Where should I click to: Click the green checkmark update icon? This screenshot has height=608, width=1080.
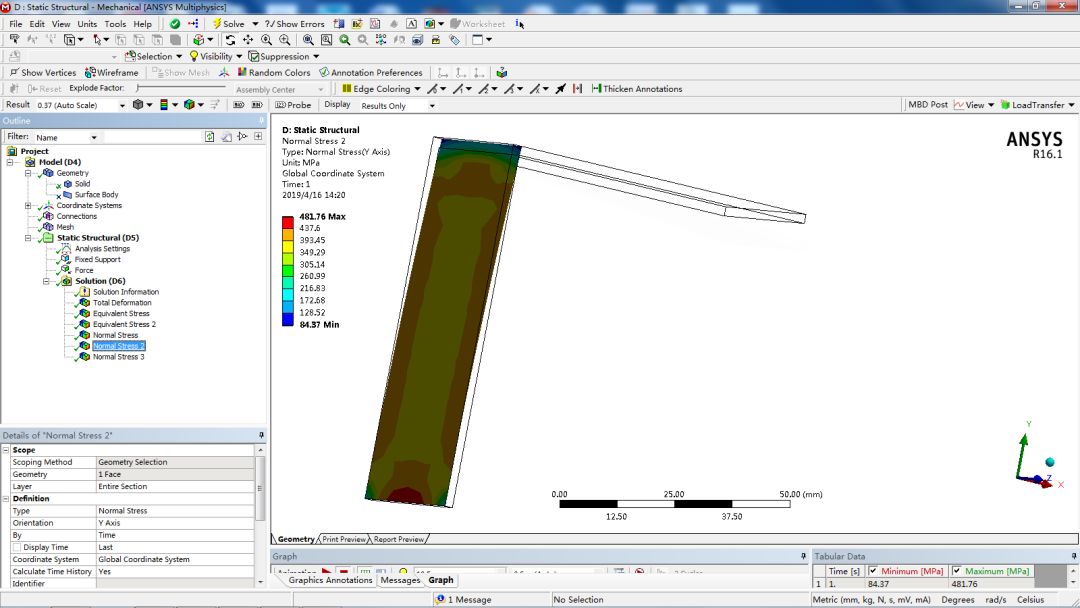tap(175, 23)
